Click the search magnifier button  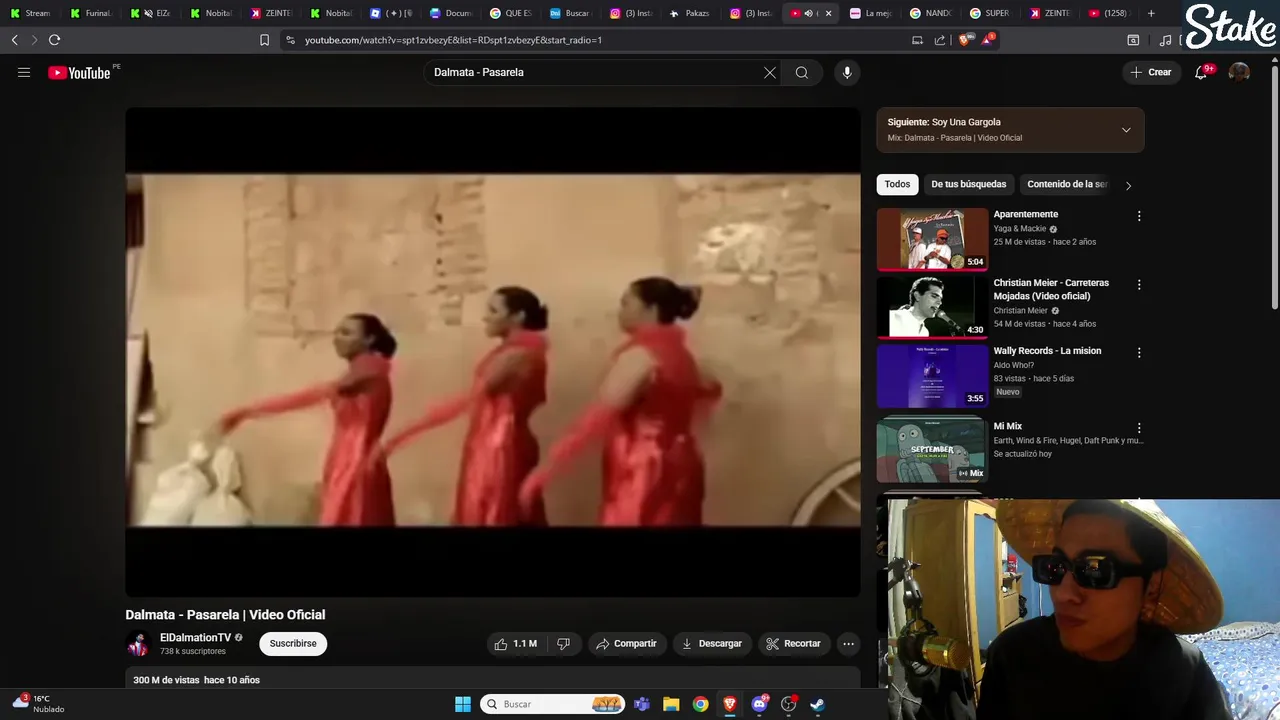click(x=802, y=72)
